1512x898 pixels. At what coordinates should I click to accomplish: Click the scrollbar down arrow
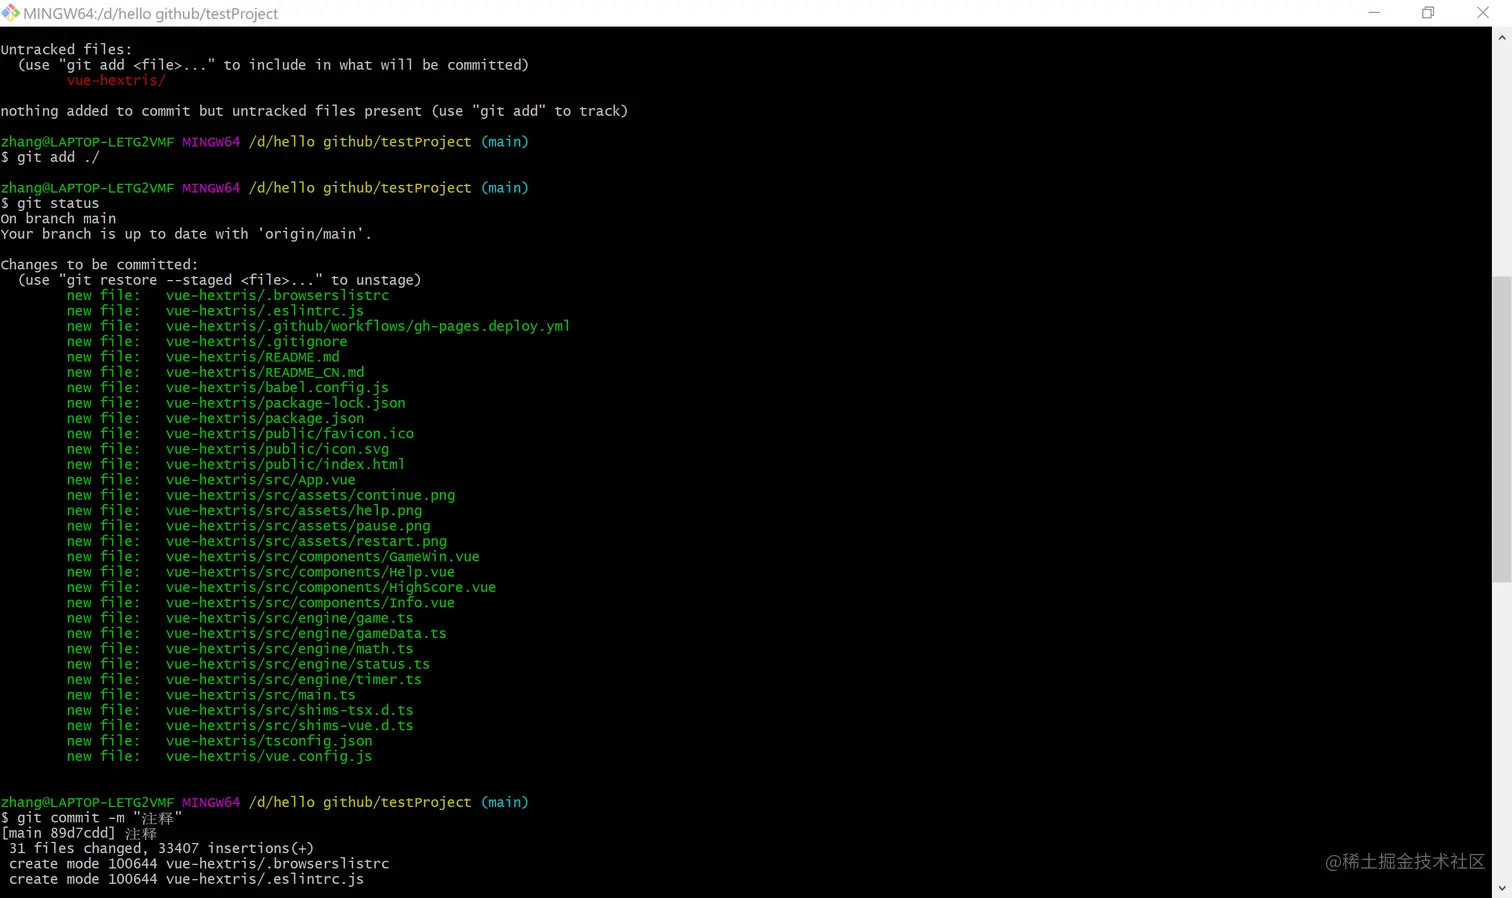[x=1502, y=888]
